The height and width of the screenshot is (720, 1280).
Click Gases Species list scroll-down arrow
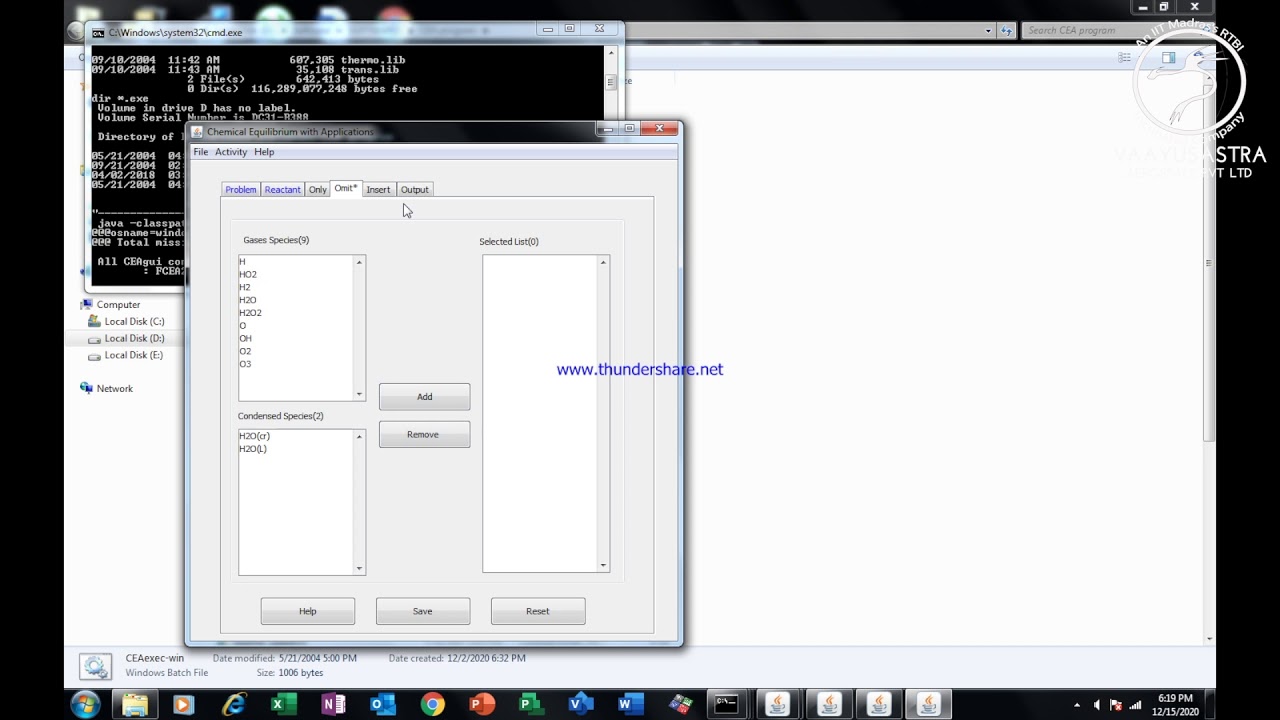[360, 394]
